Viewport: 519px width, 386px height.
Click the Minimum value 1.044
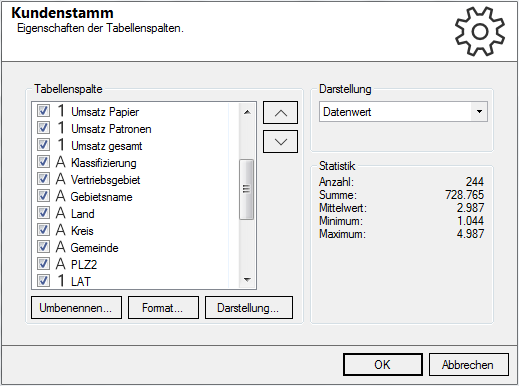pyautogui.click(x=470, y=221)
